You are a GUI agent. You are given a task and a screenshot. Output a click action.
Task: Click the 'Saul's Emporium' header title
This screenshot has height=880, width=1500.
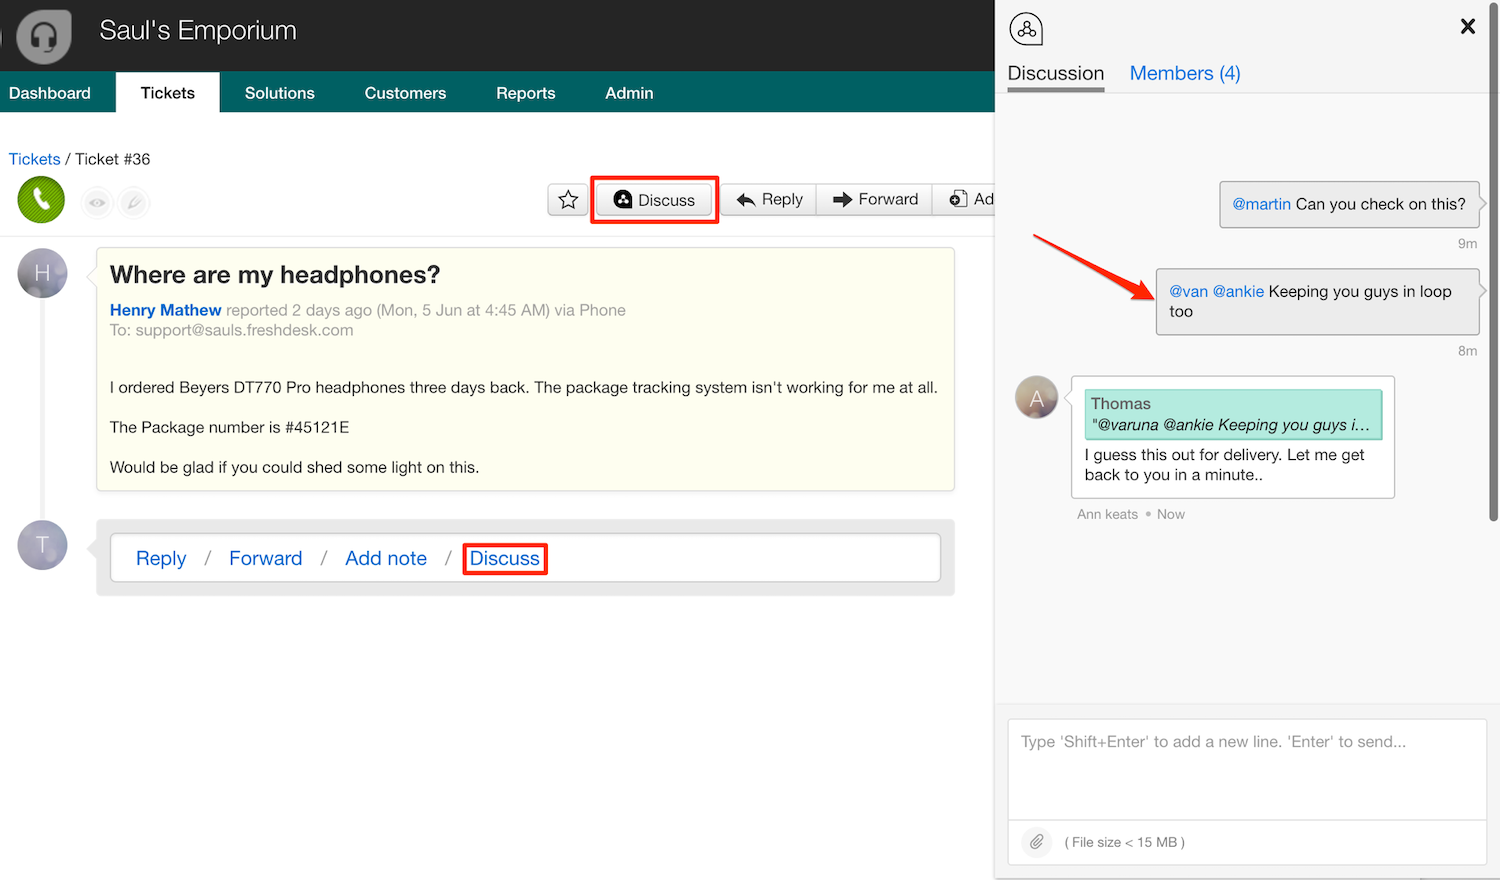[x=198, y=30]
